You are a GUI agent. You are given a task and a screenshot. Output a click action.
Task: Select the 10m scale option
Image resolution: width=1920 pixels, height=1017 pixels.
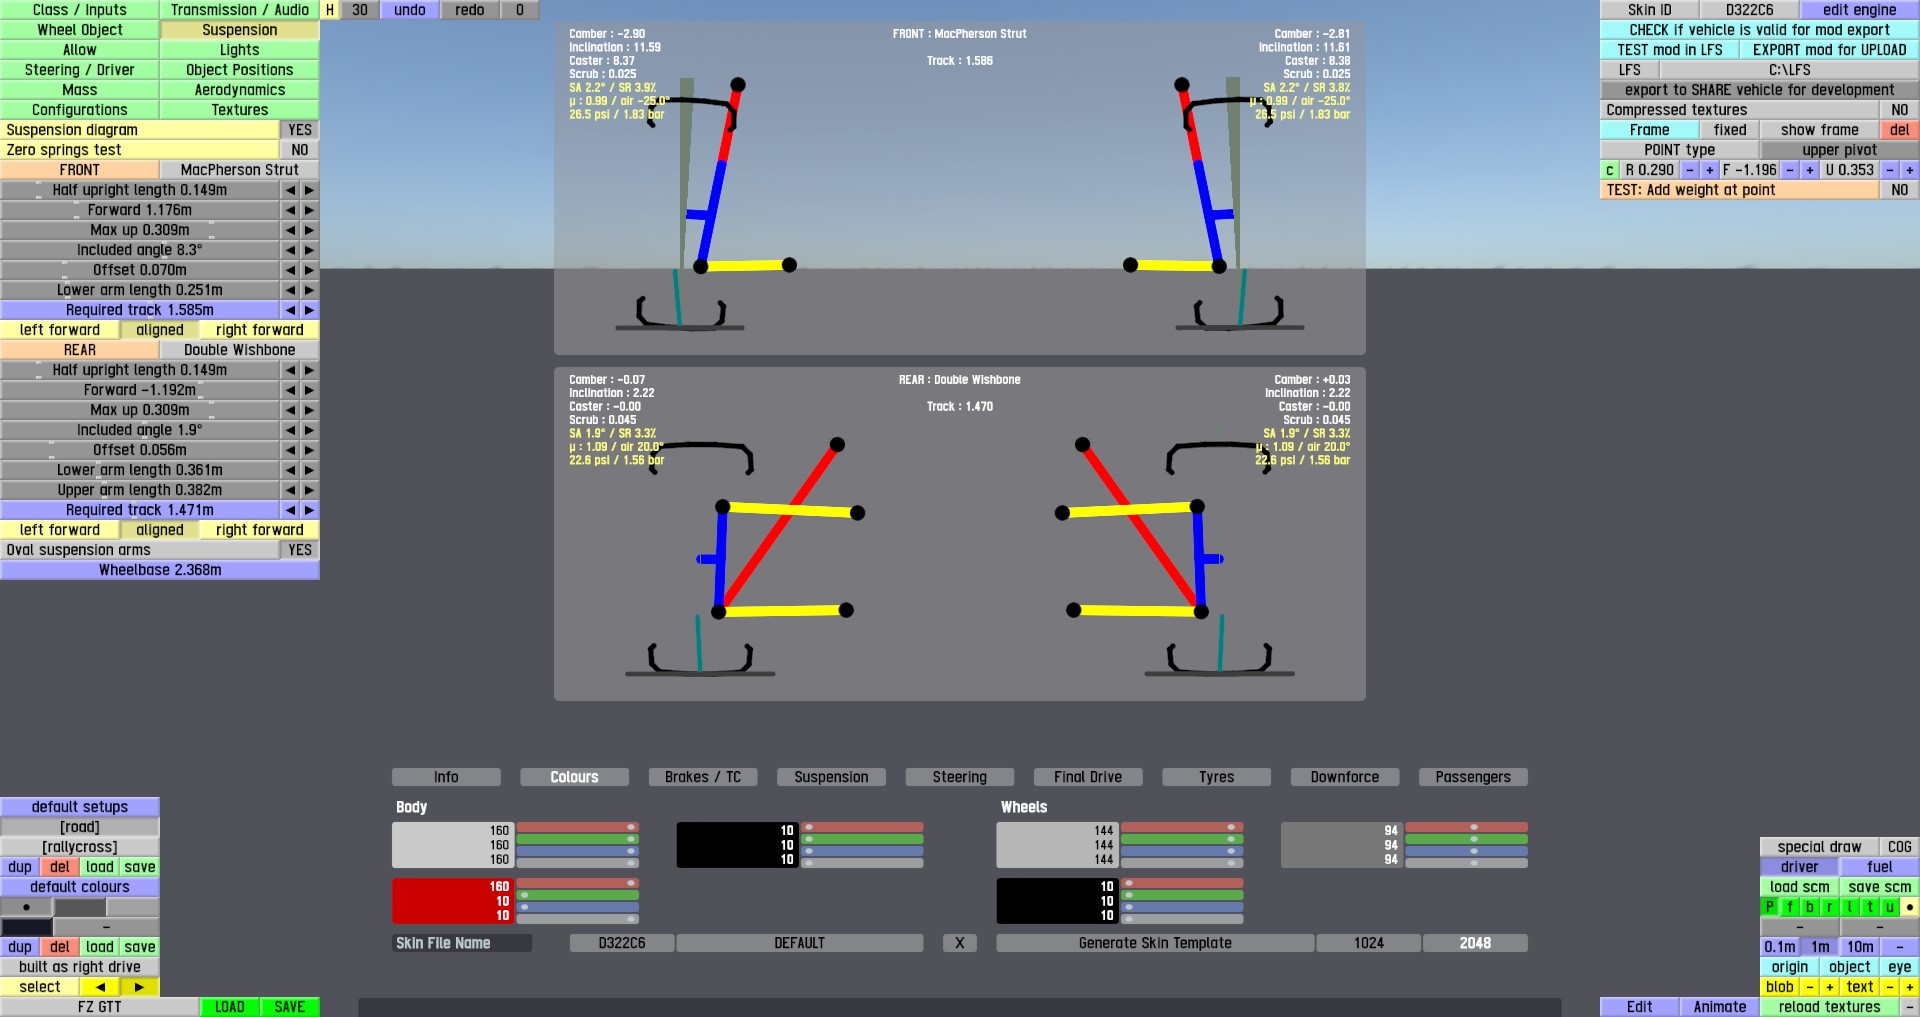pyautogui.click(x=1860, y=947)
